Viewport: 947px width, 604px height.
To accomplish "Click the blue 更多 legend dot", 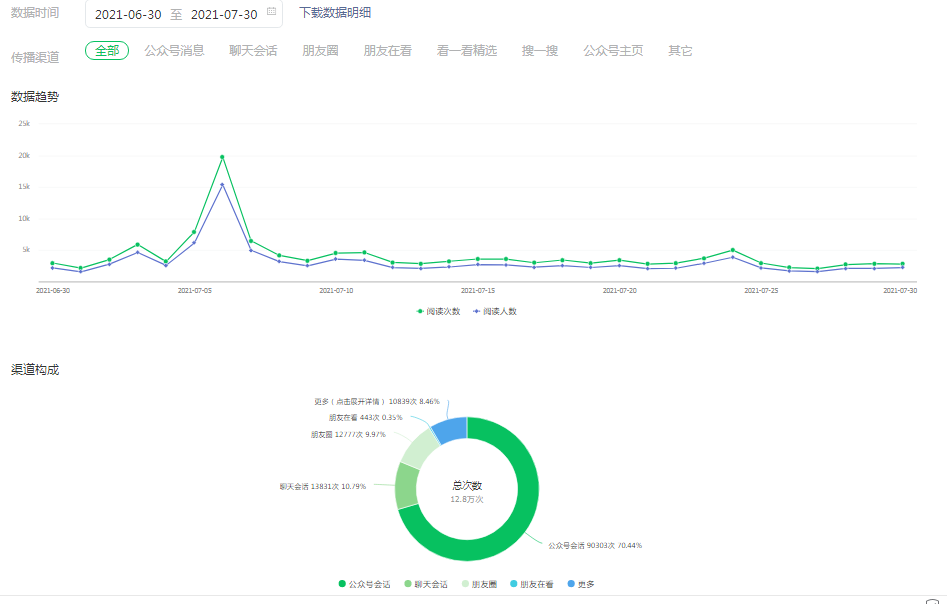I will 571,584.
